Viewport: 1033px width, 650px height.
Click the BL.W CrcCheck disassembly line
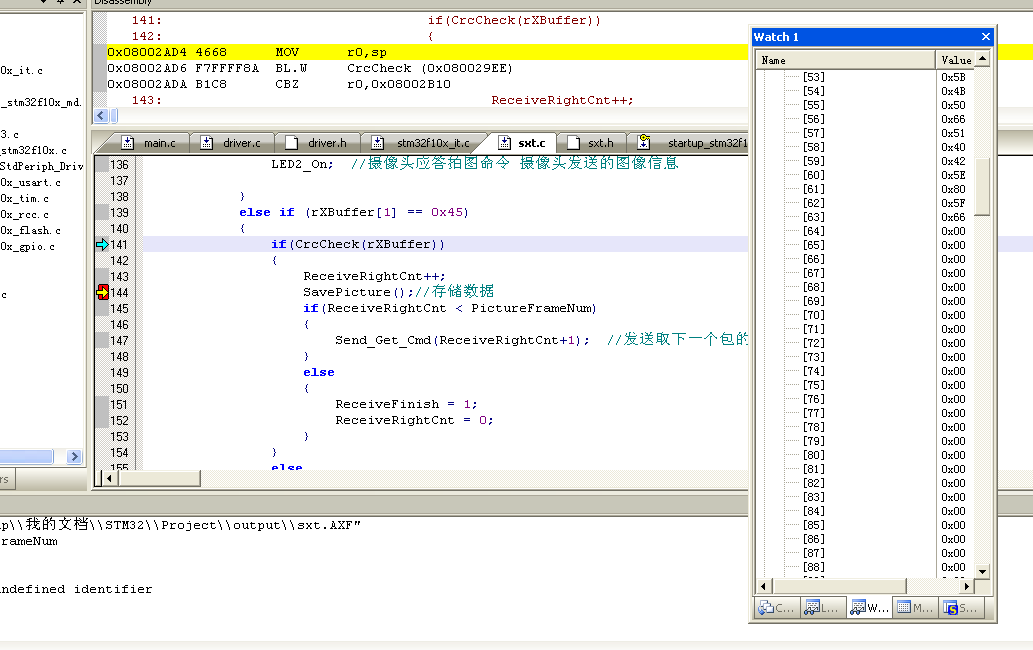point(310,68)
